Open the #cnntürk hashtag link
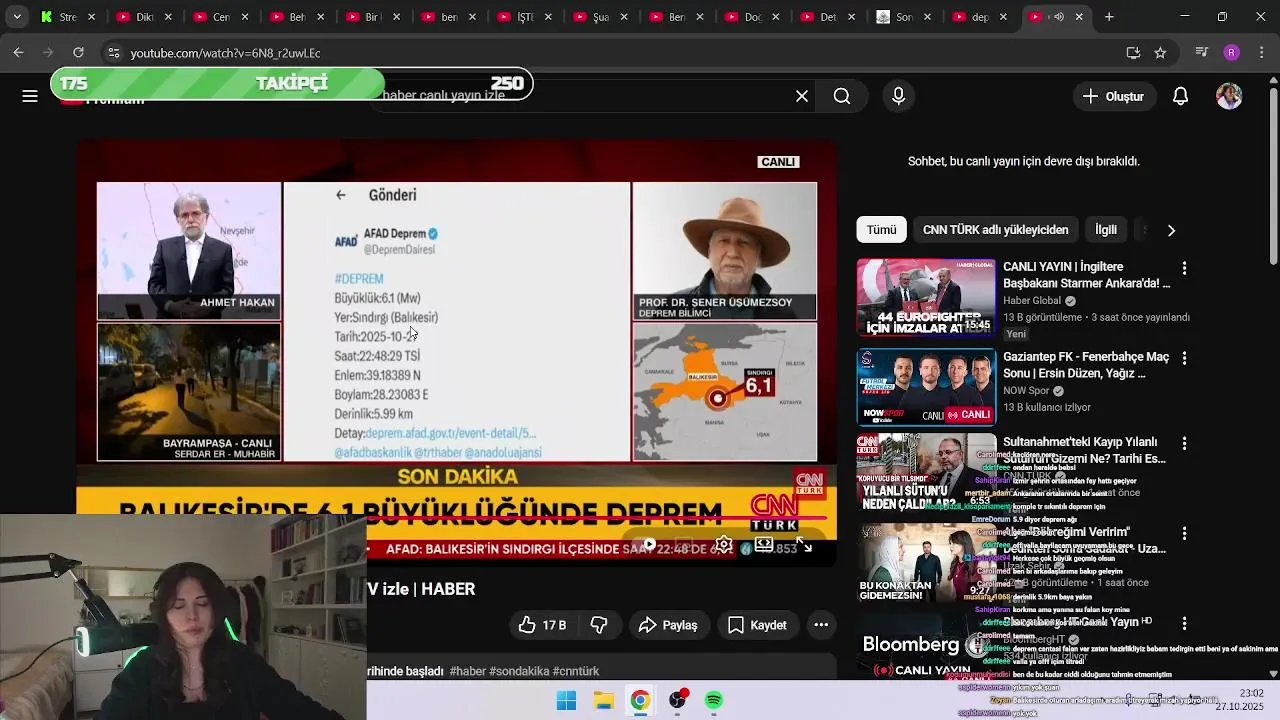Viewport: 1280px width, 720px height. (x=576, y=671)
